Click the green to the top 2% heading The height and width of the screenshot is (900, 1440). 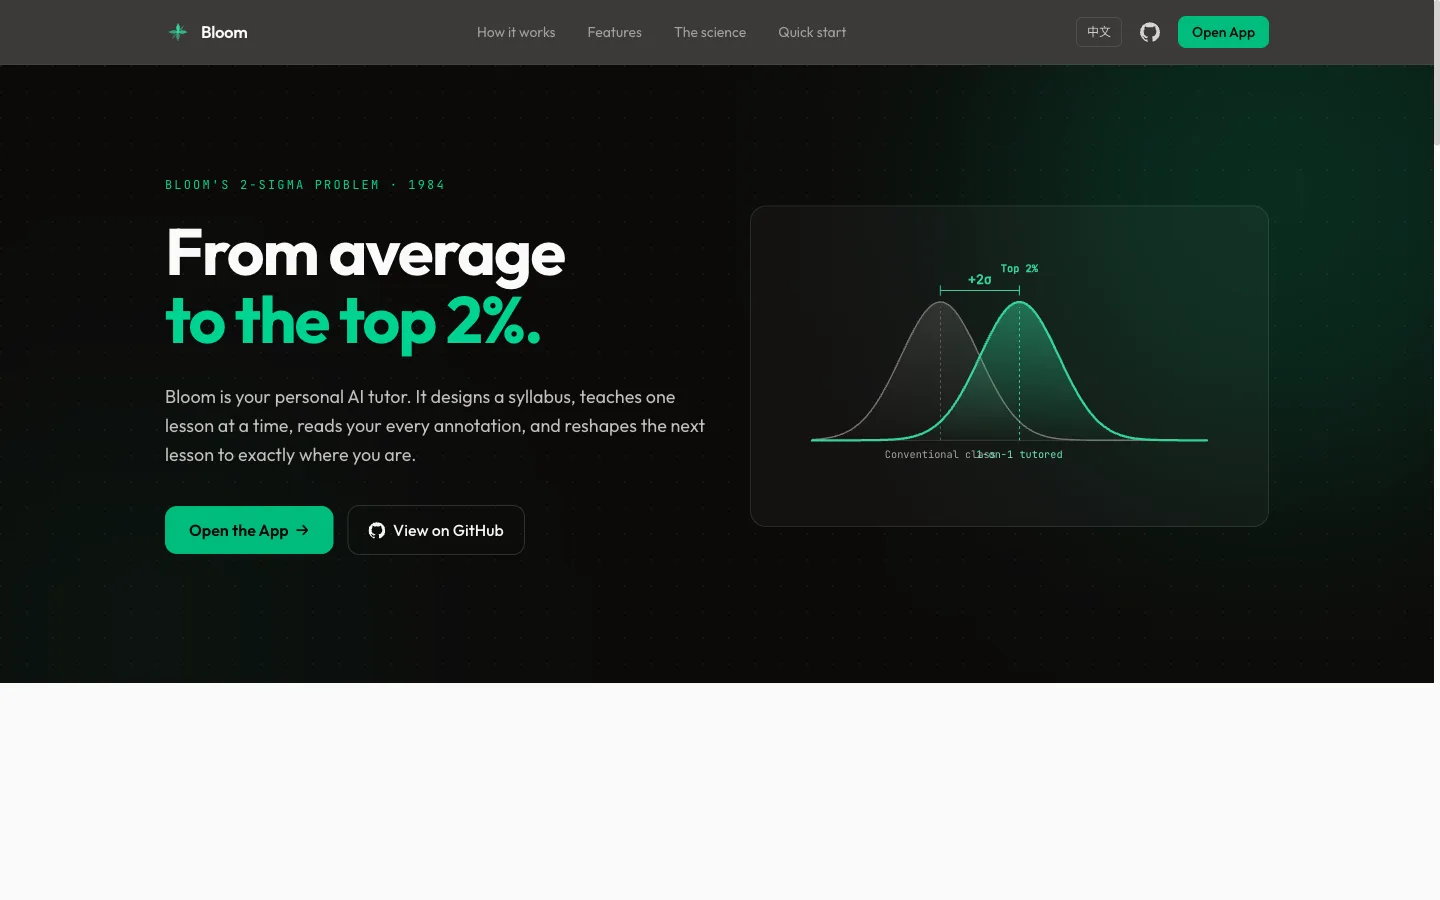pos(353,322)
